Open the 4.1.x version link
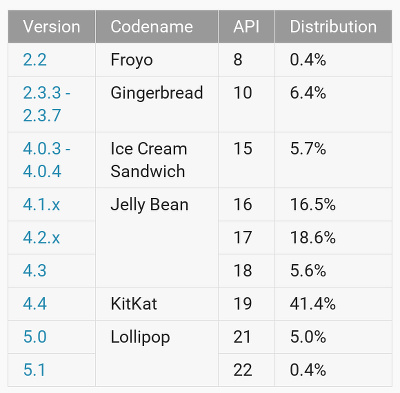Viewport: 400px width, 393px height. pos(41,204)
